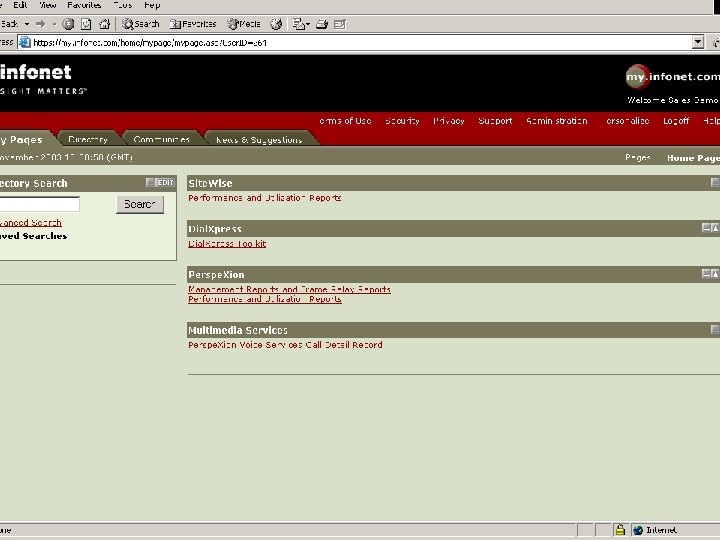Viewport: 720px width, 540px height.
Task: Open the Forward button history dropdown arrow
Action: pyautogui.click(x=54, y=24)
